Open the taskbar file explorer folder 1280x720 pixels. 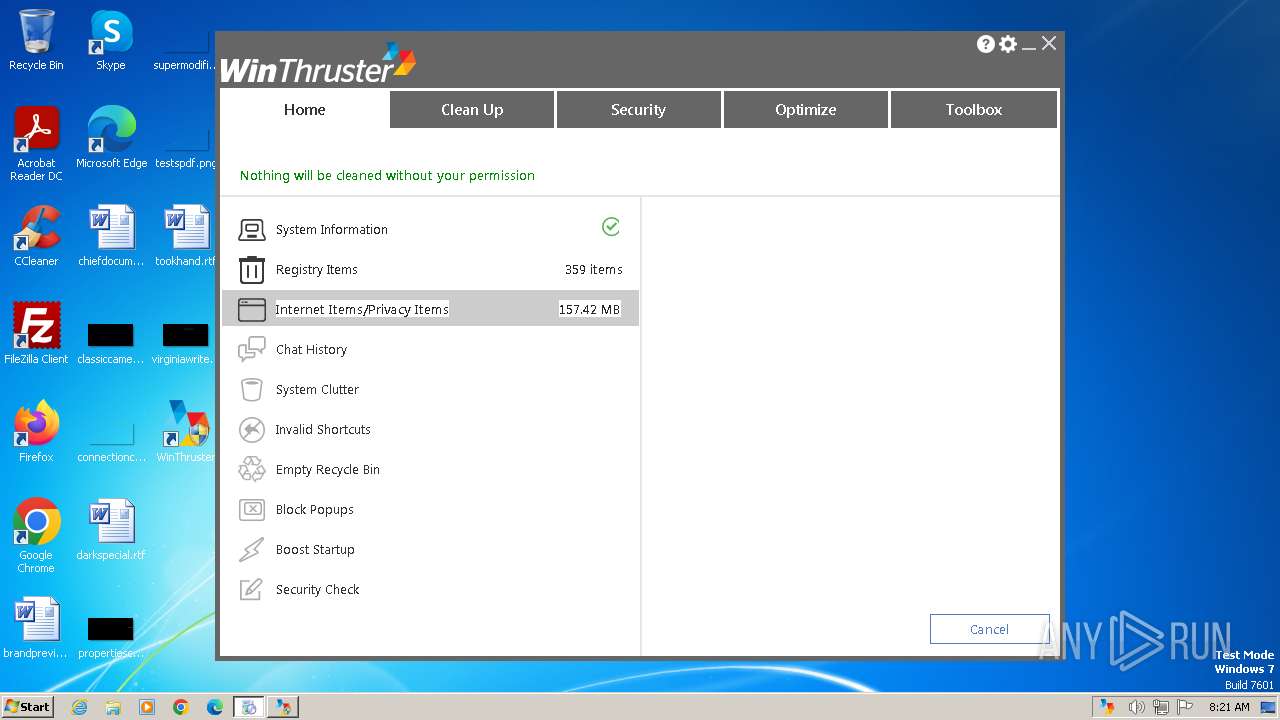tap(113, 707)
